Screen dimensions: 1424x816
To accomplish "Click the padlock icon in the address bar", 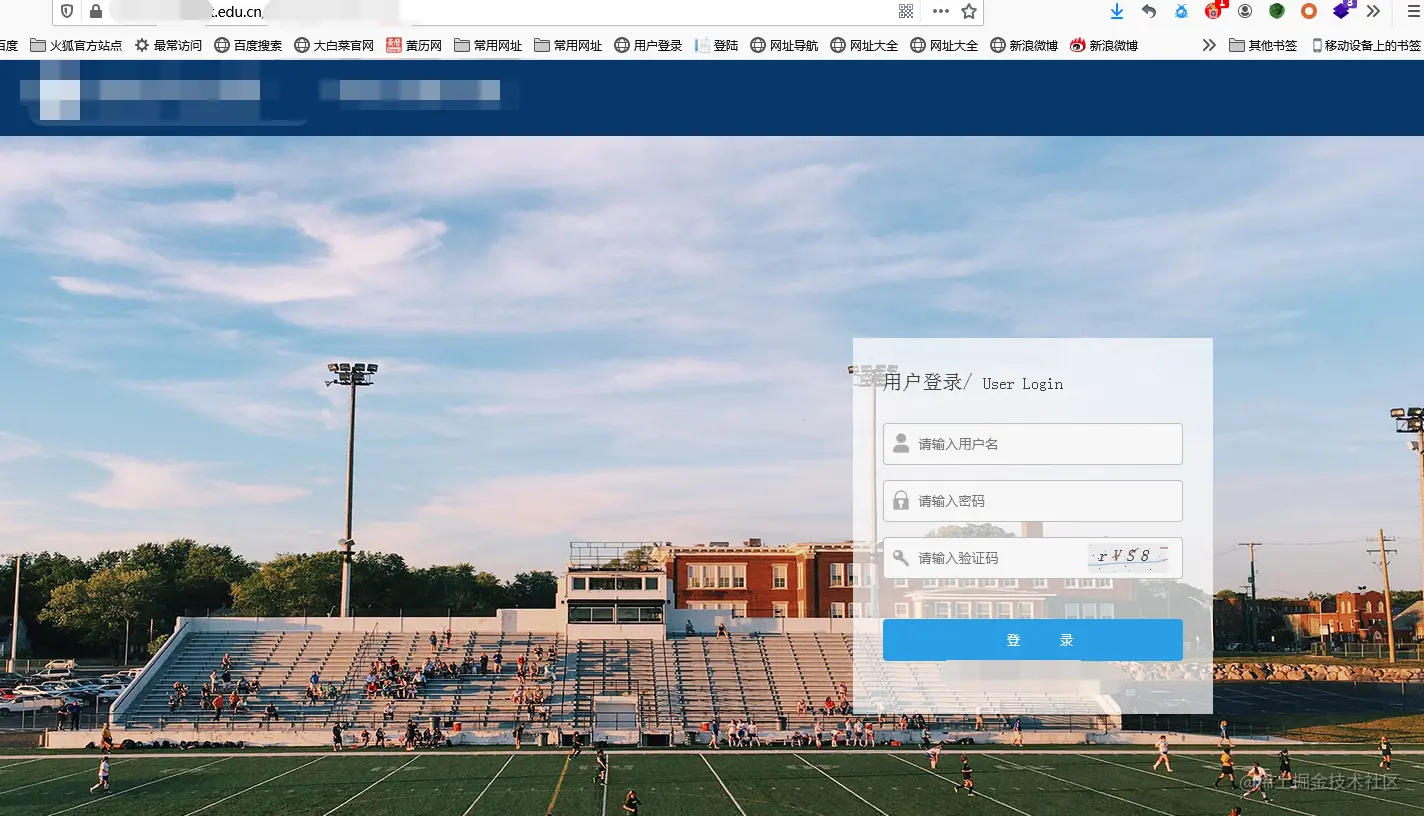I will click(x=96, y=12).
